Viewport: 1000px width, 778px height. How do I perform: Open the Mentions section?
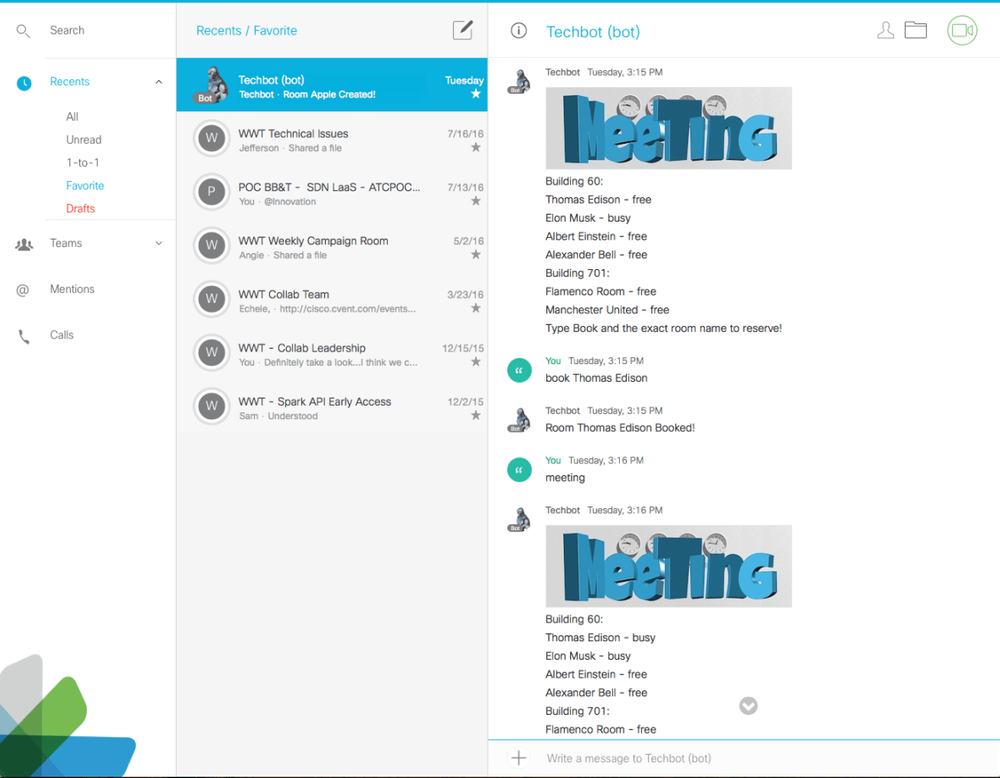[x=72, y=289]
